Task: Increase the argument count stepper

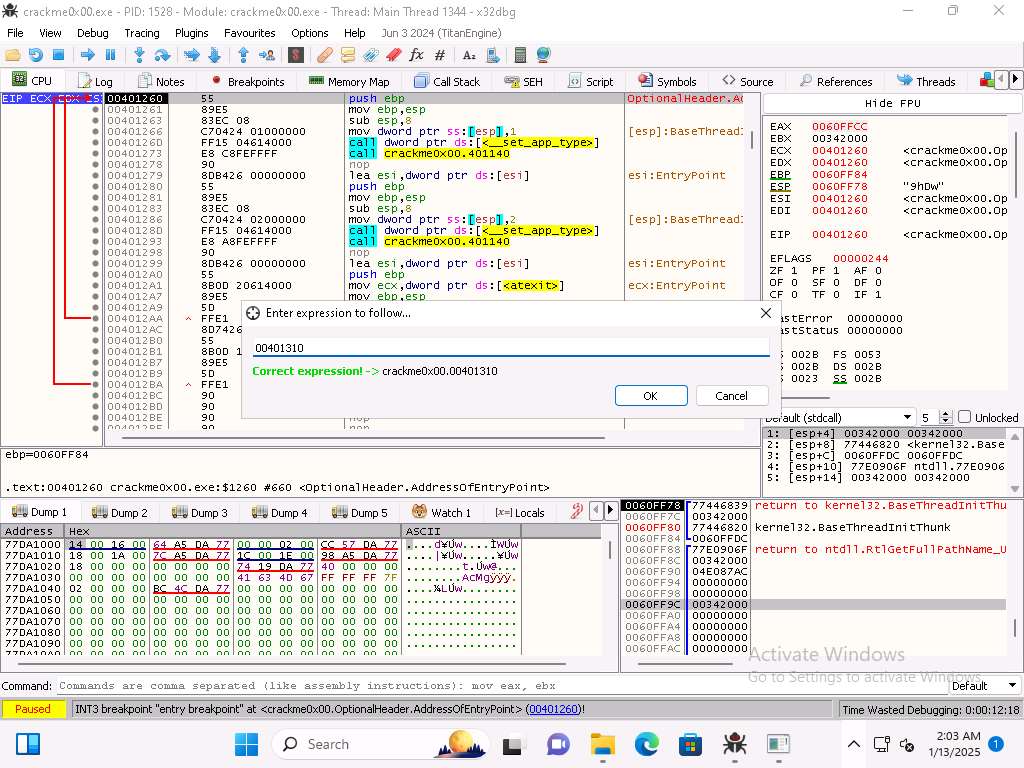Action: pos(946,413)
